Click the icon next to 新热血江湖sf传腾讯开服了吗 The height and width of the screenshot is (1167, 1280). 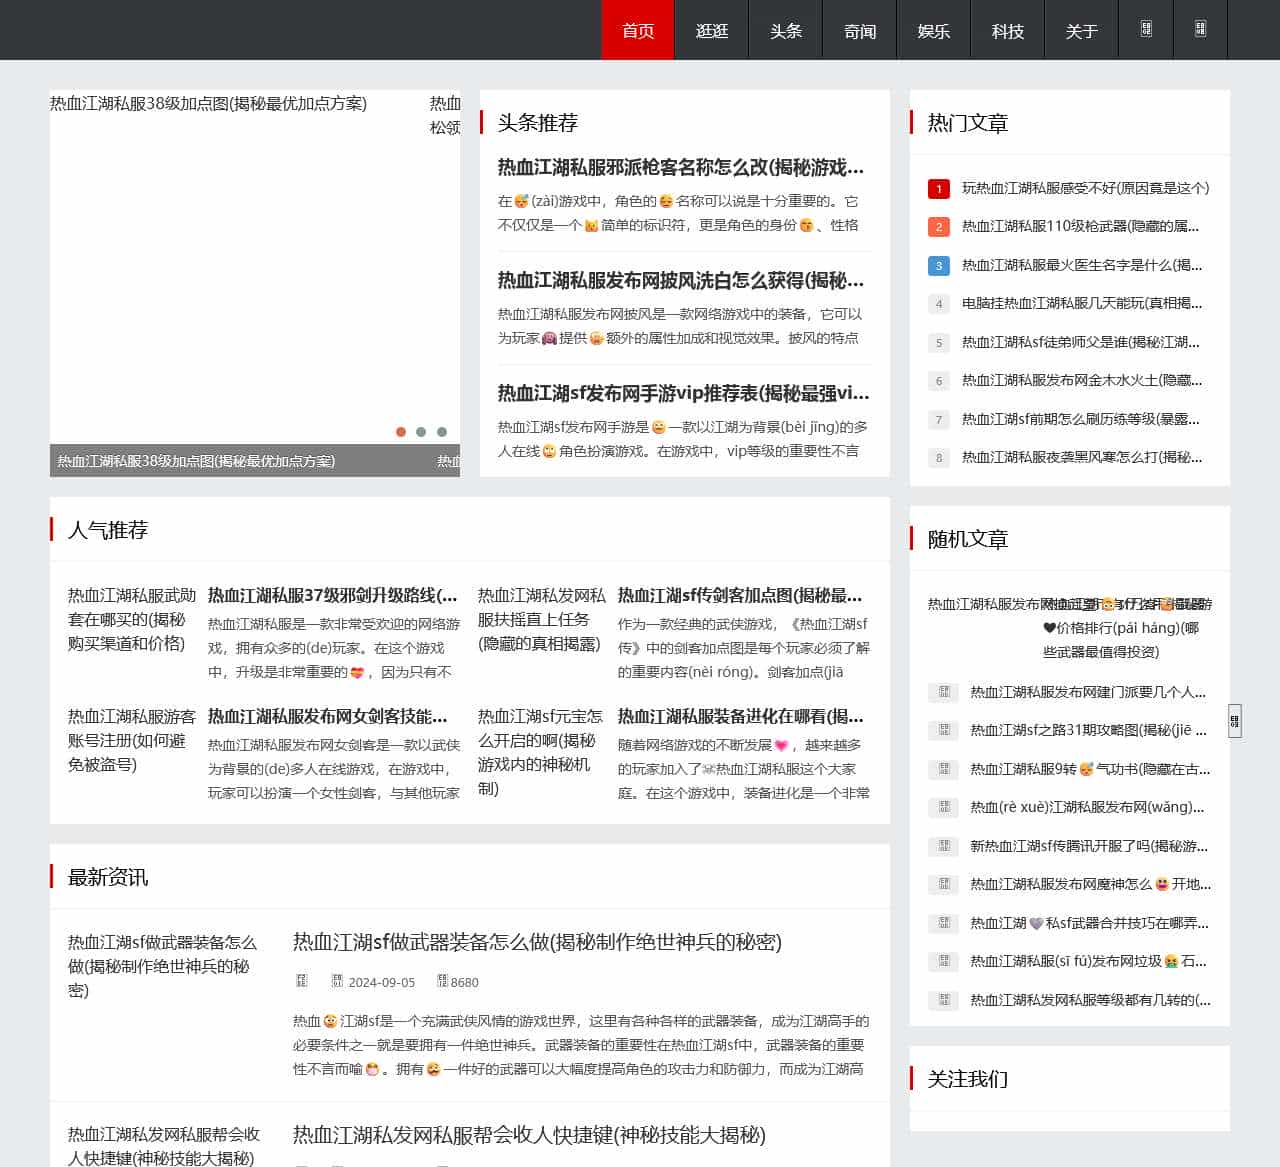click(943, 846)
